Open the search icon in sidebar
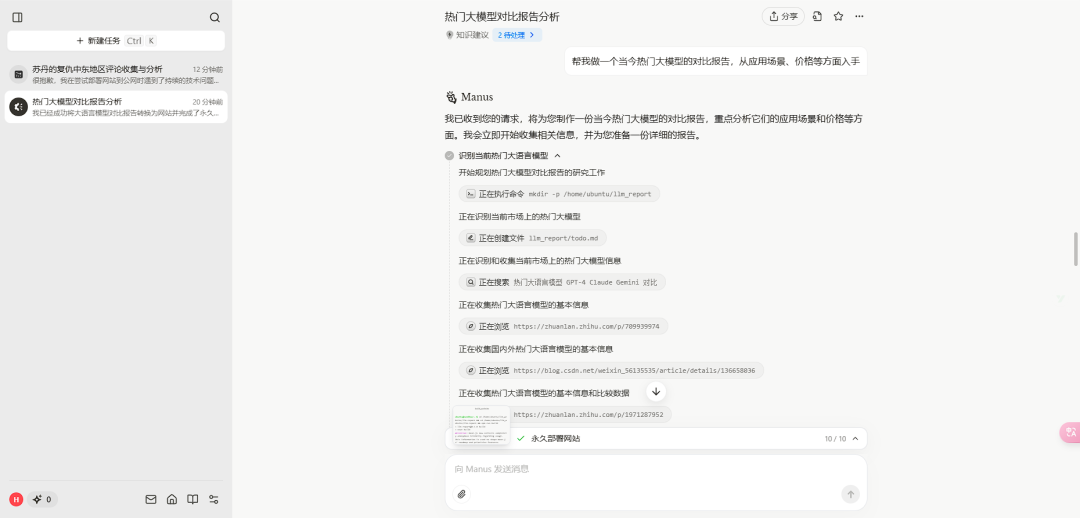 tap(215, 17)
